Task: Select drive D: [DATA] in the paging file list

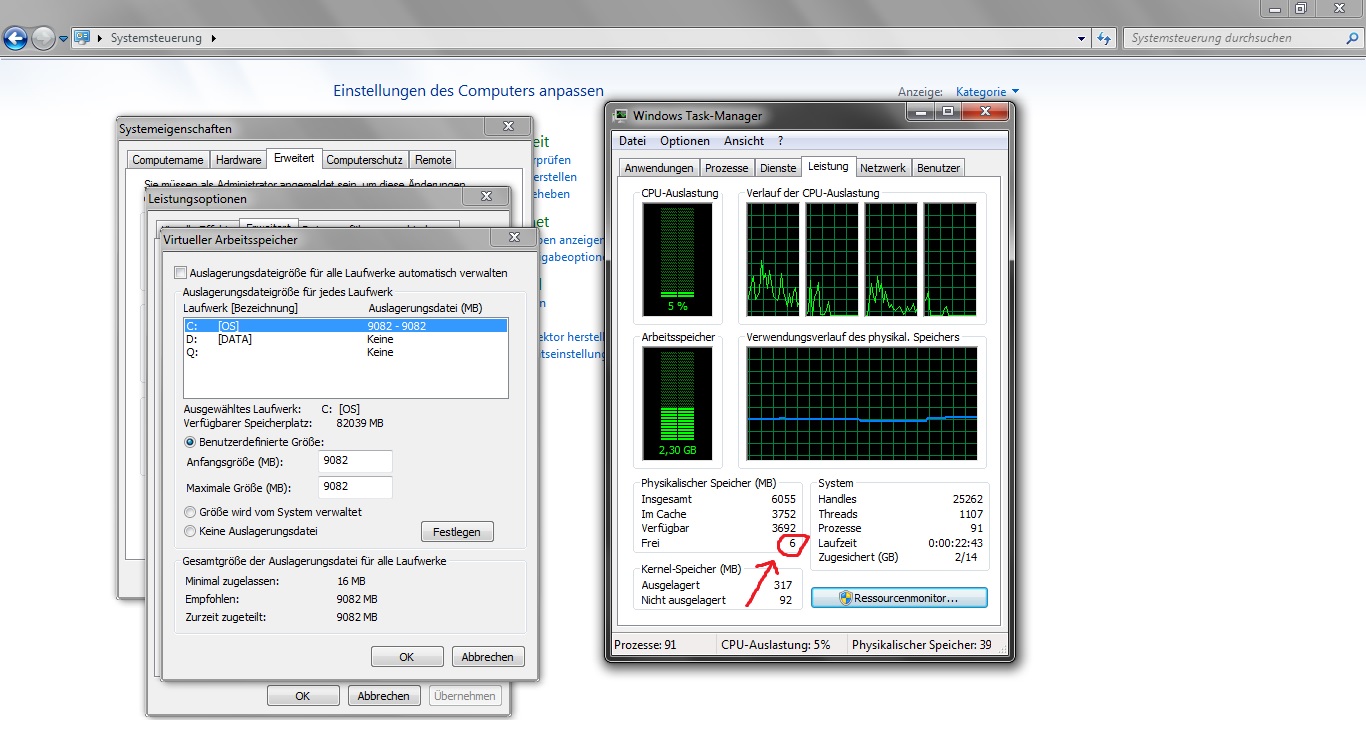Action: (x=345, y=339)
